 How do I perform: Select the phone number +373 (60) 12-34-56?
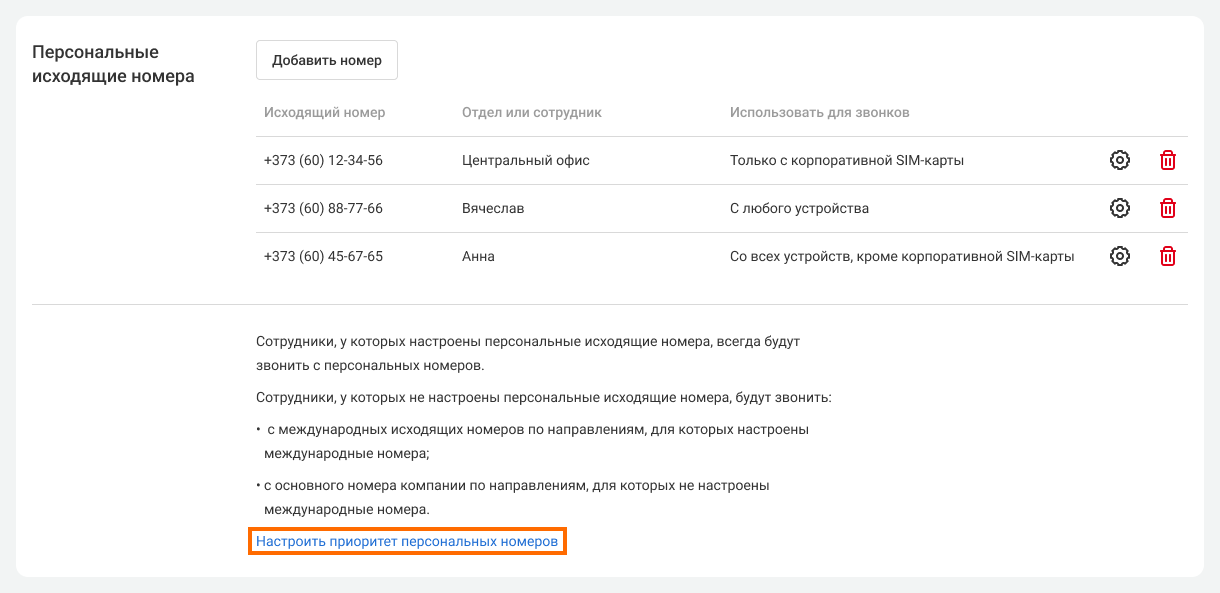[323, 160]
